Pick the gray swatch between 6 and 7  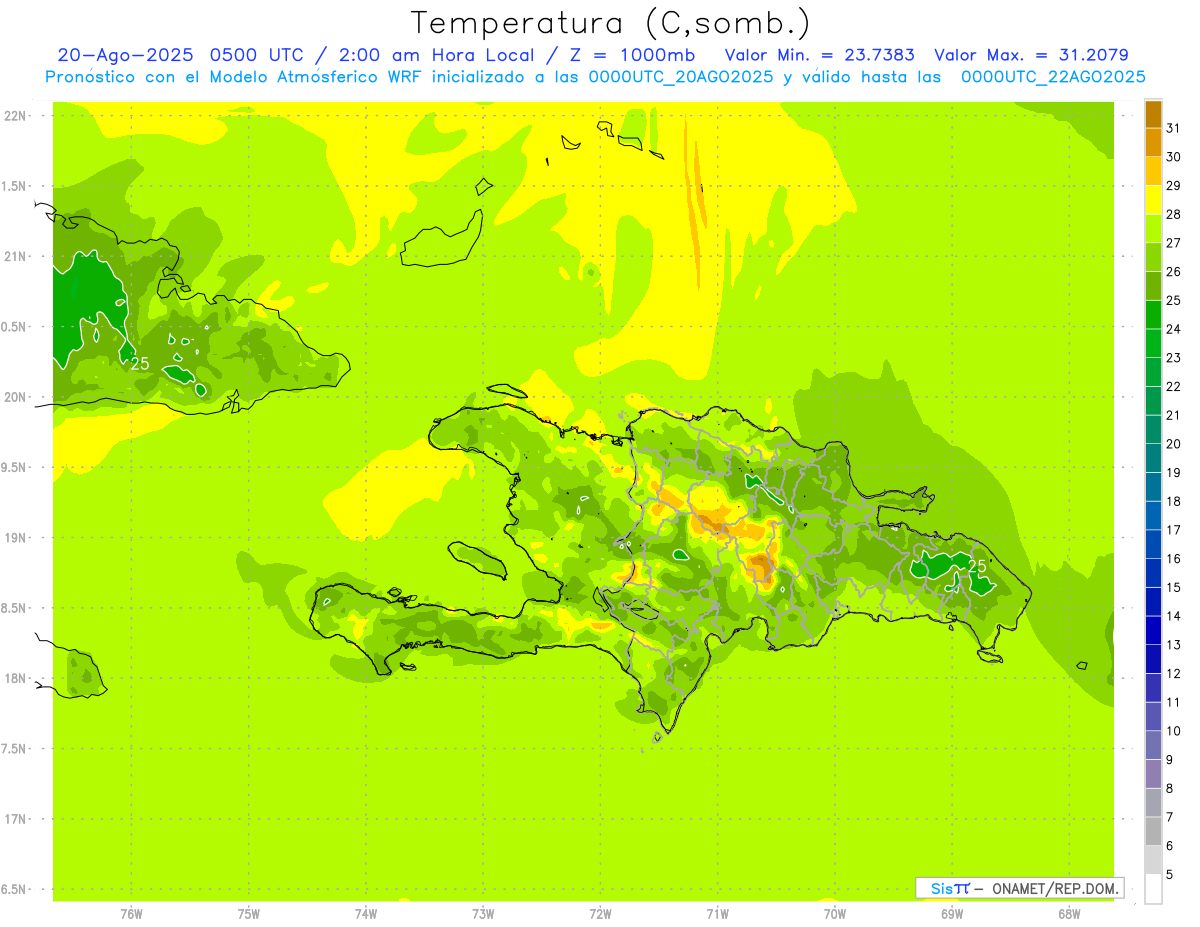(1153, 831)
